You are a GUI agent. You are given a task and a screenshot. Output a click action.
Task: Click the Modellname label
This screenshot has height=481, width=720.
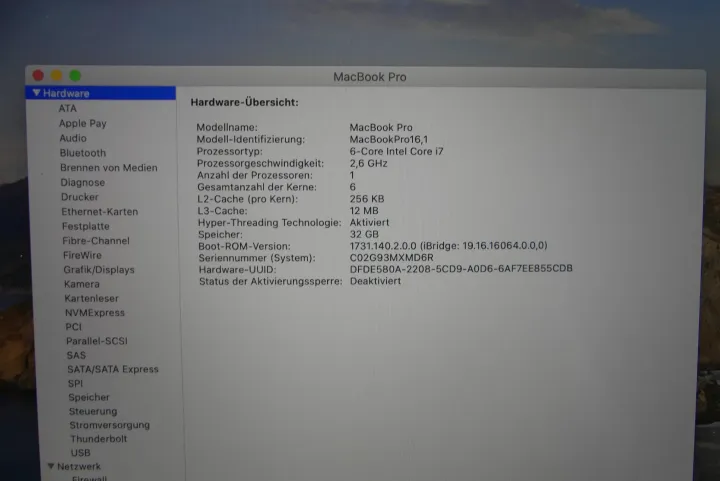point(227,127)
